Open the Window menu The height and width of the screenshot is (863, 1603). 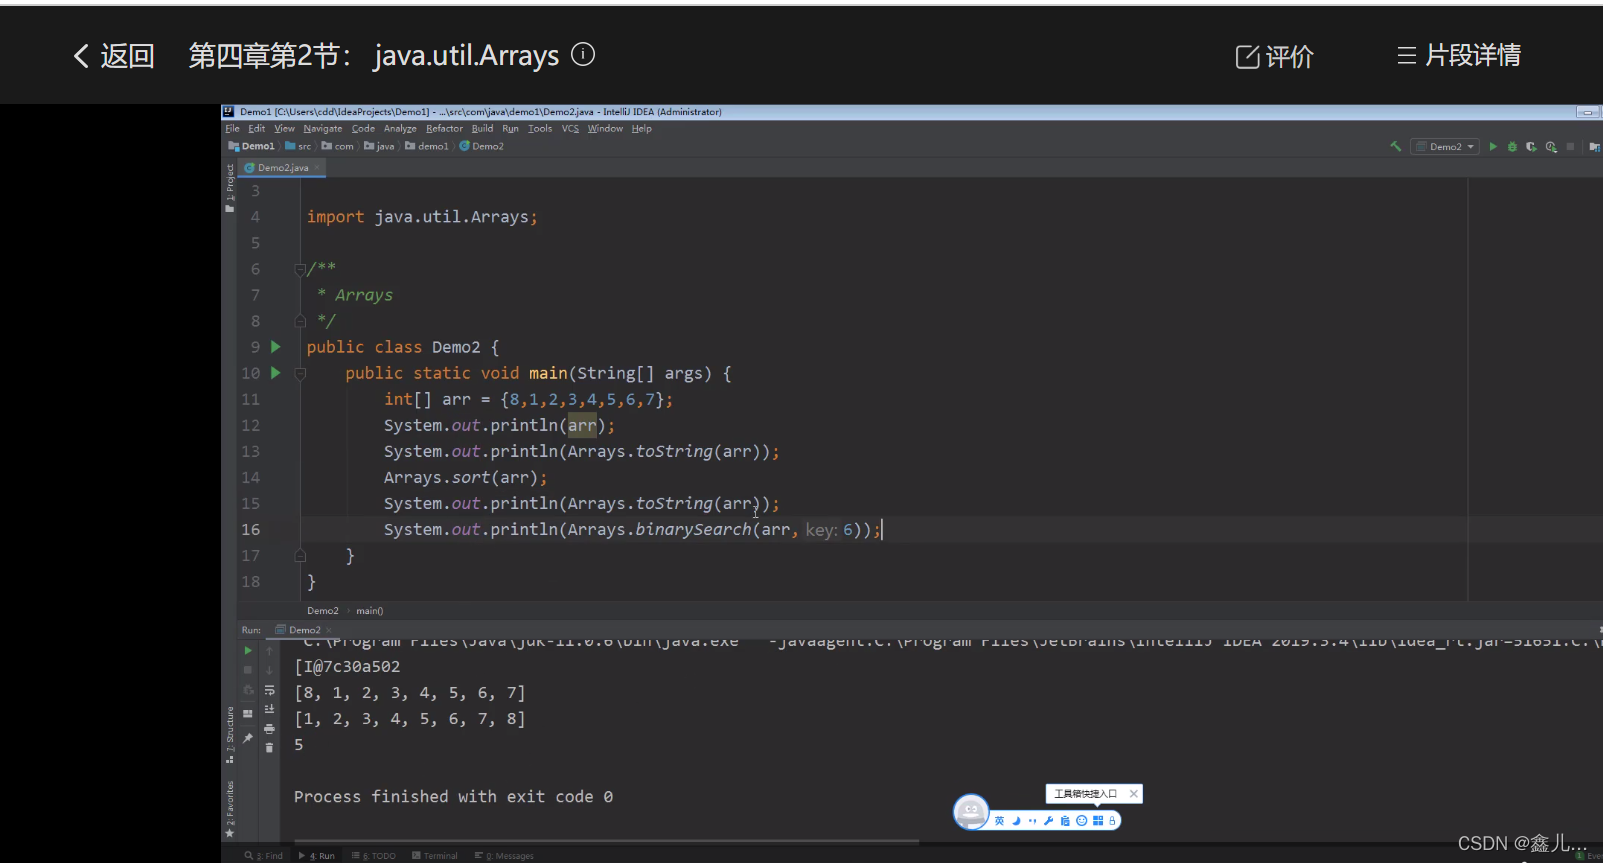[x=605, y=129]
